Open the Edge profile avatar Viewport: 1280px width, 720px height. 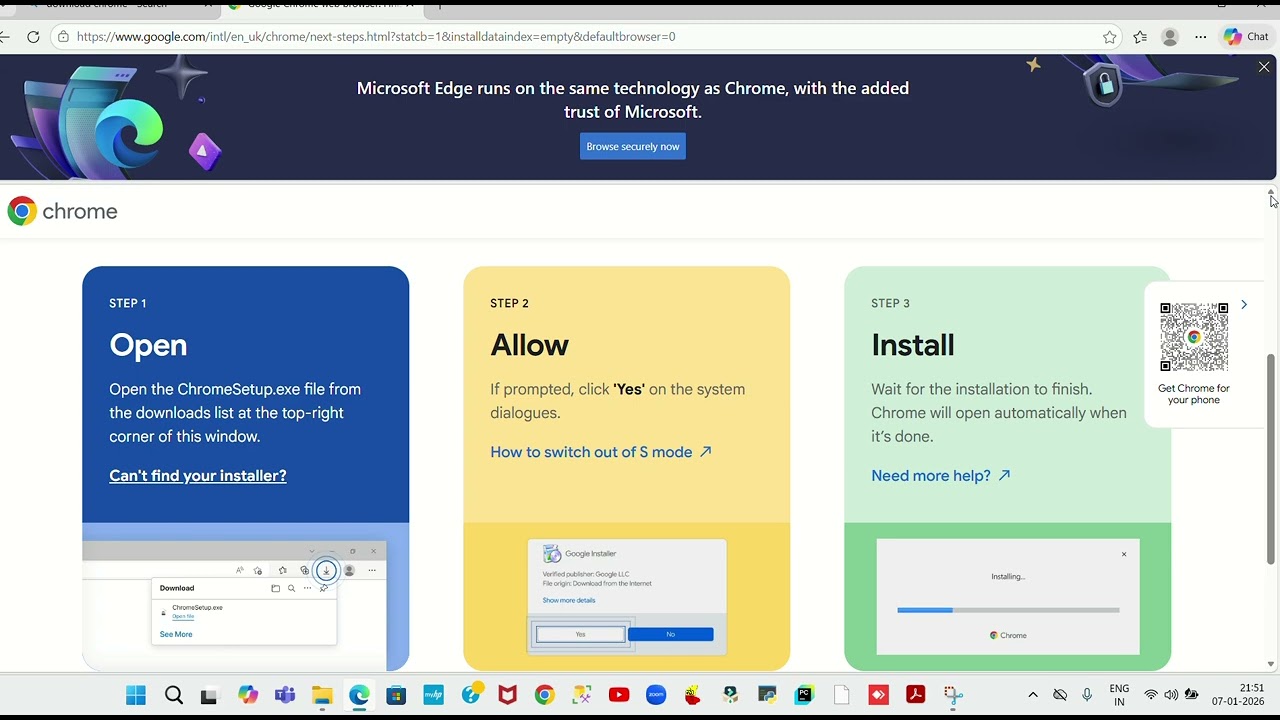tap(1170, 37)
